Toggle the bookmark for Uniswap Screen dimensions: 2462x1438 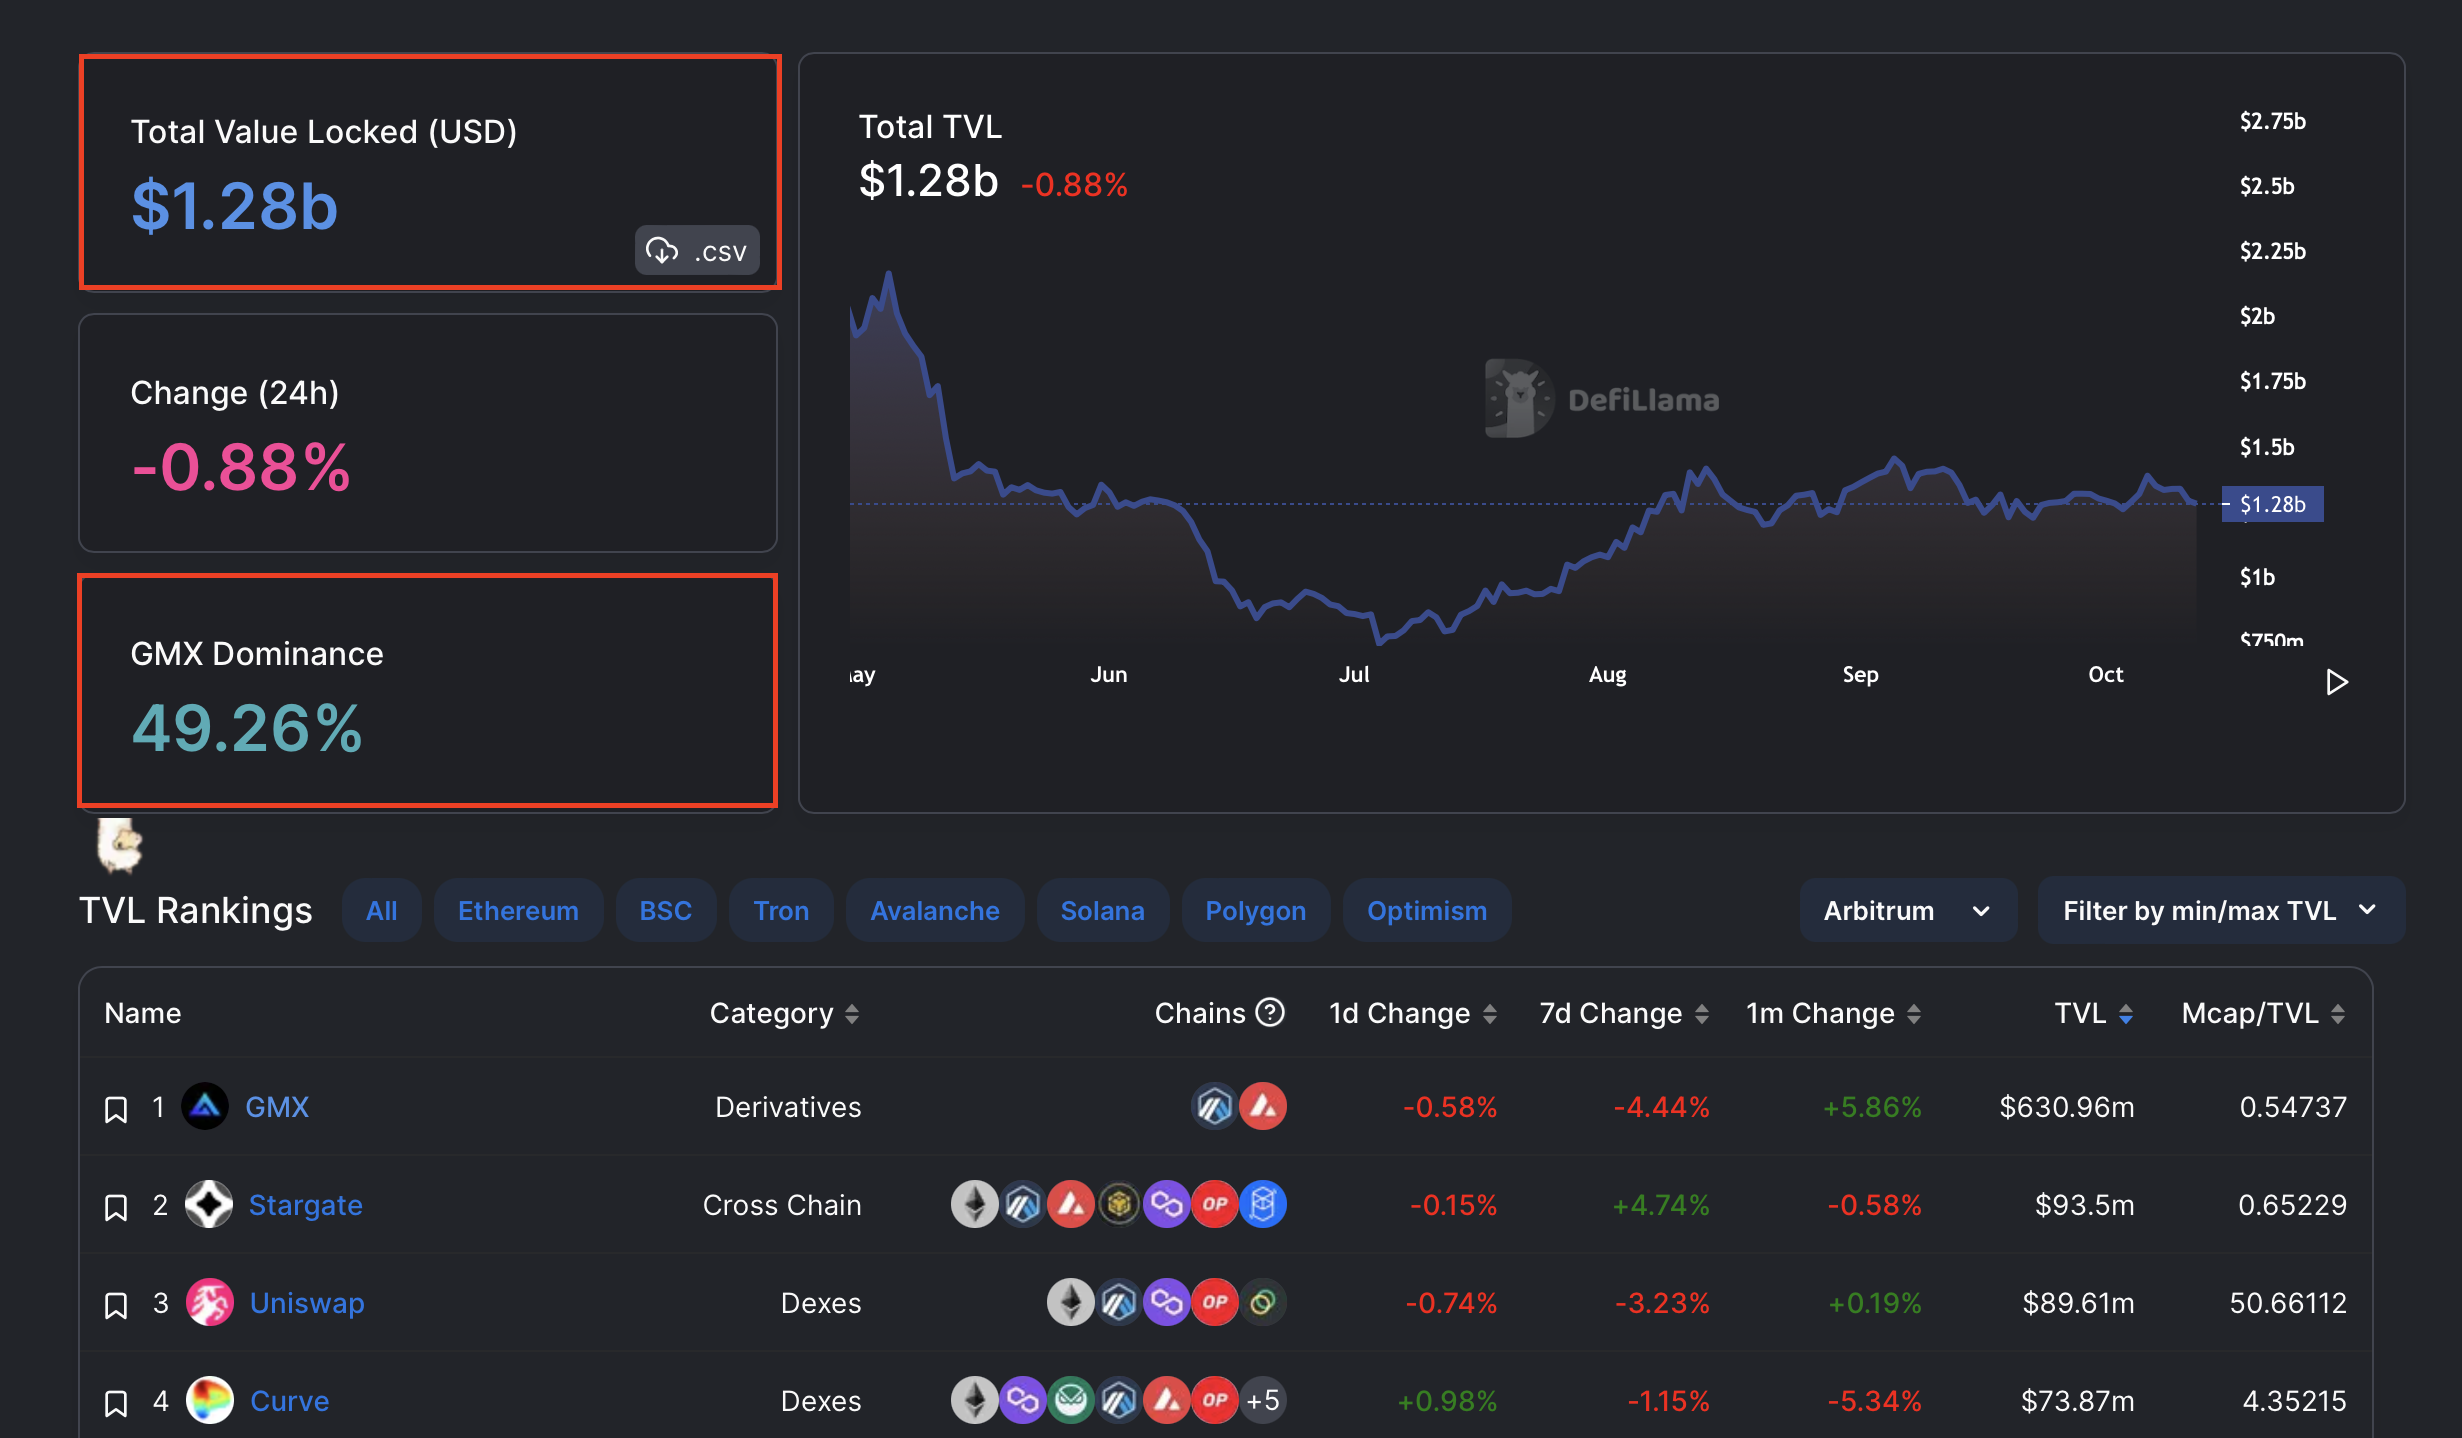116,1305
